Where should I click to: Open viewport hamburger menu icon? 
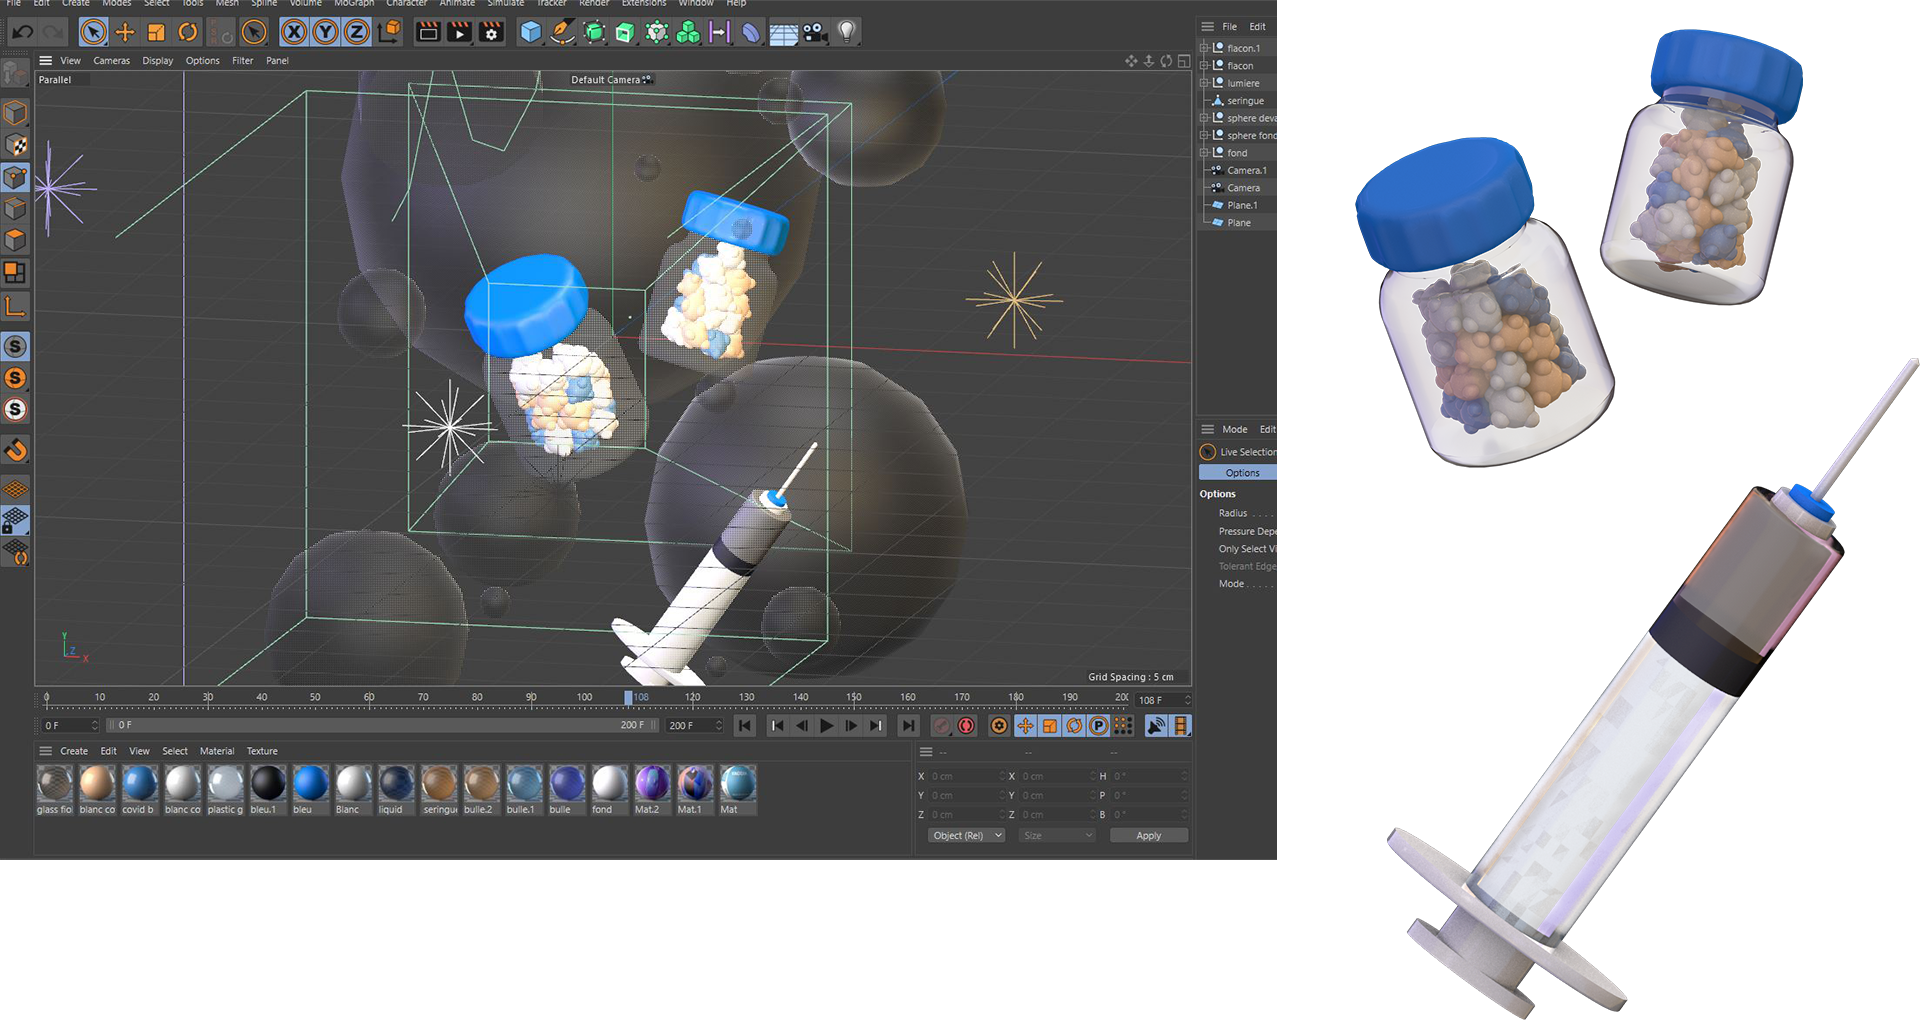[45, 61]
